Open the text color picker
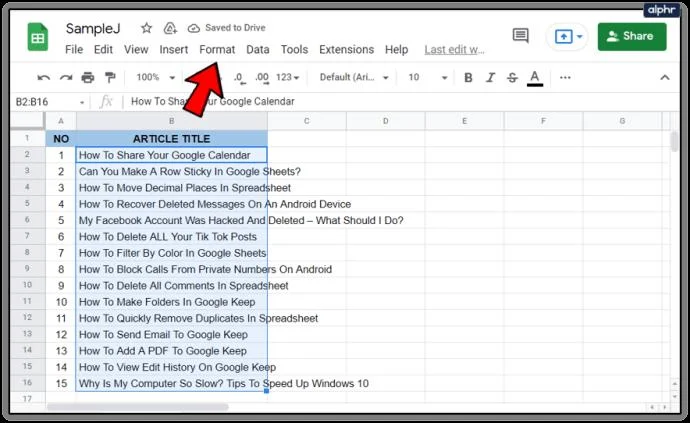The image size is (690, 423). click(535, 77)
